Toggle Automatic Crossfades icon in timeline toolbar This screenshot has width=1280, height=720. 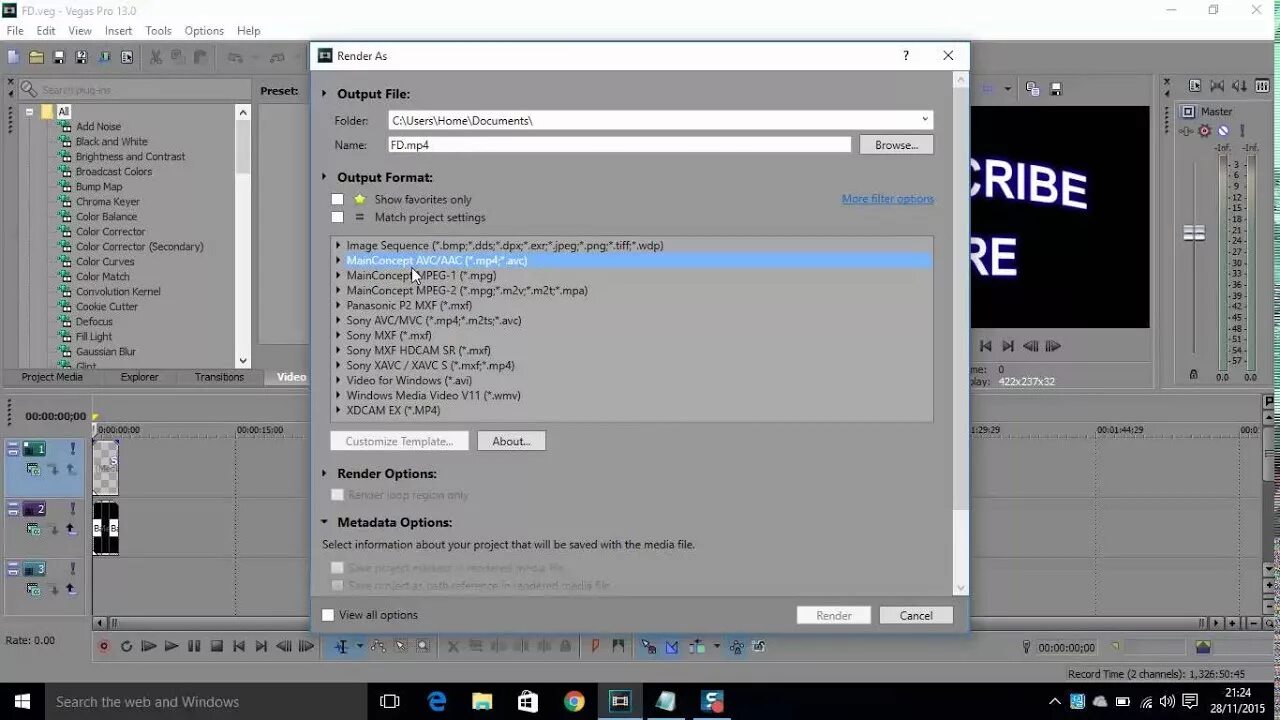point(672,647)
